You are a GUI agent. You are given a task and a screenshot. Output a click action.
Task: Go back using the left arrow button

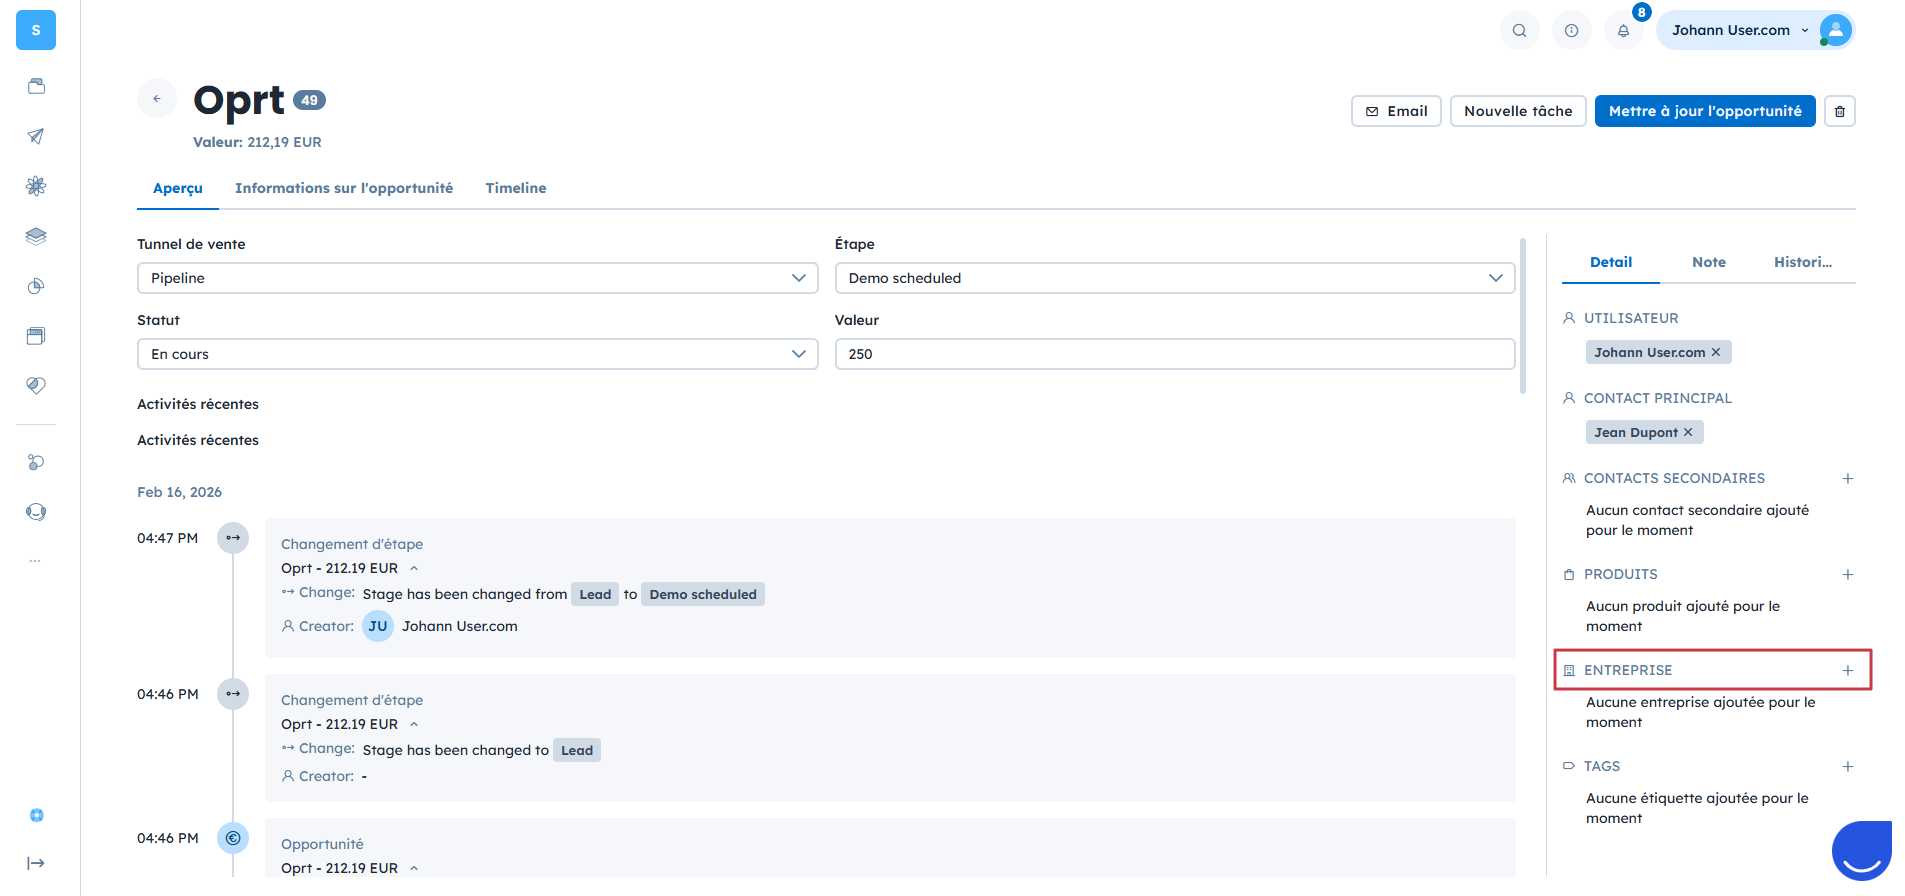click(157, 98)
